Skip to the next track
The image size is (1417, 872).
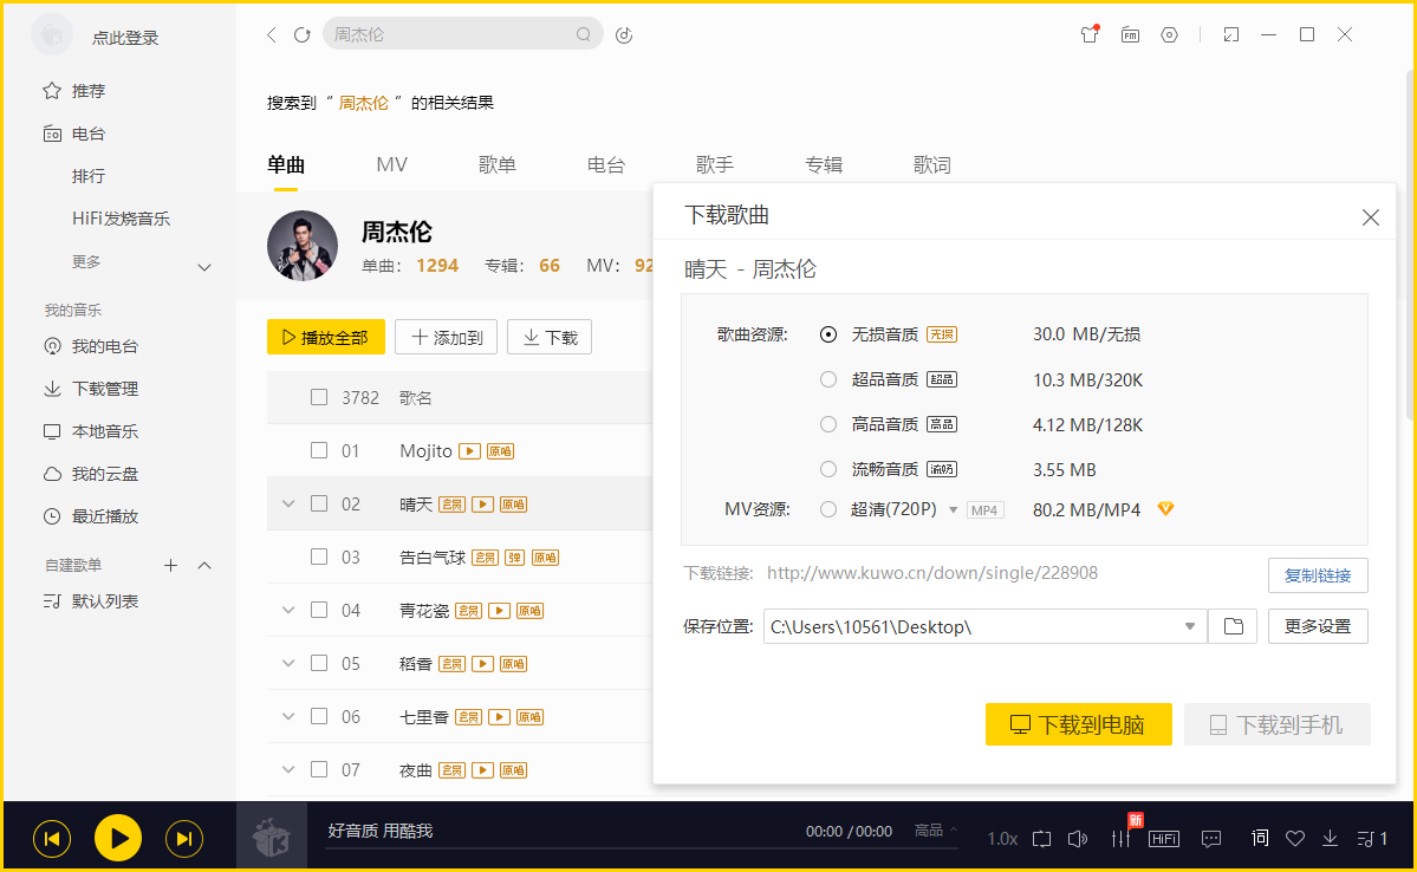(x=184, y=839)
